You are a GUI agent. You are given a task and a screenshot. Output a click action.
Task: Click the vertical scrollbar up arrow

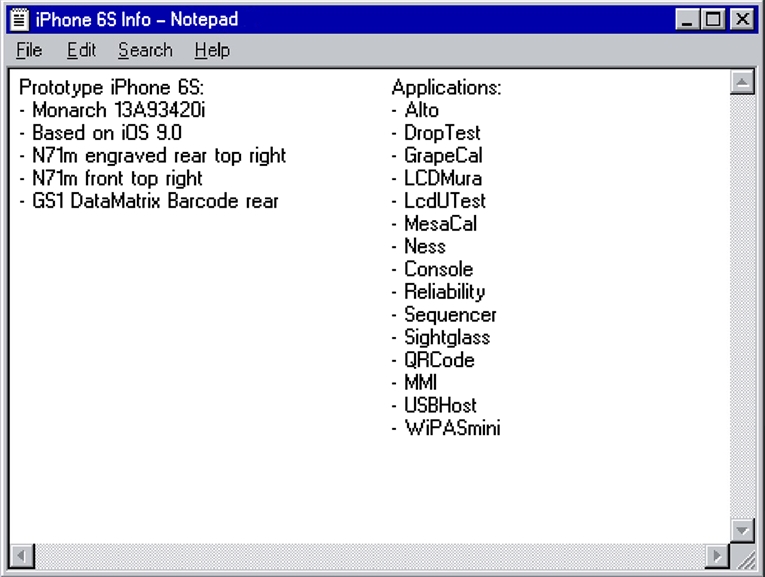click(742, 82)
